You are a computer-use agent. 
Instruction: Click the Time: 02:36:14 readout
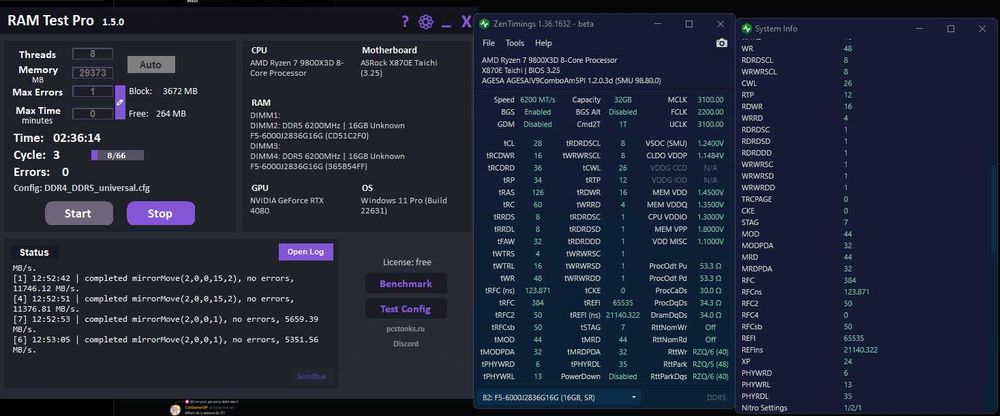click(57, 138)
